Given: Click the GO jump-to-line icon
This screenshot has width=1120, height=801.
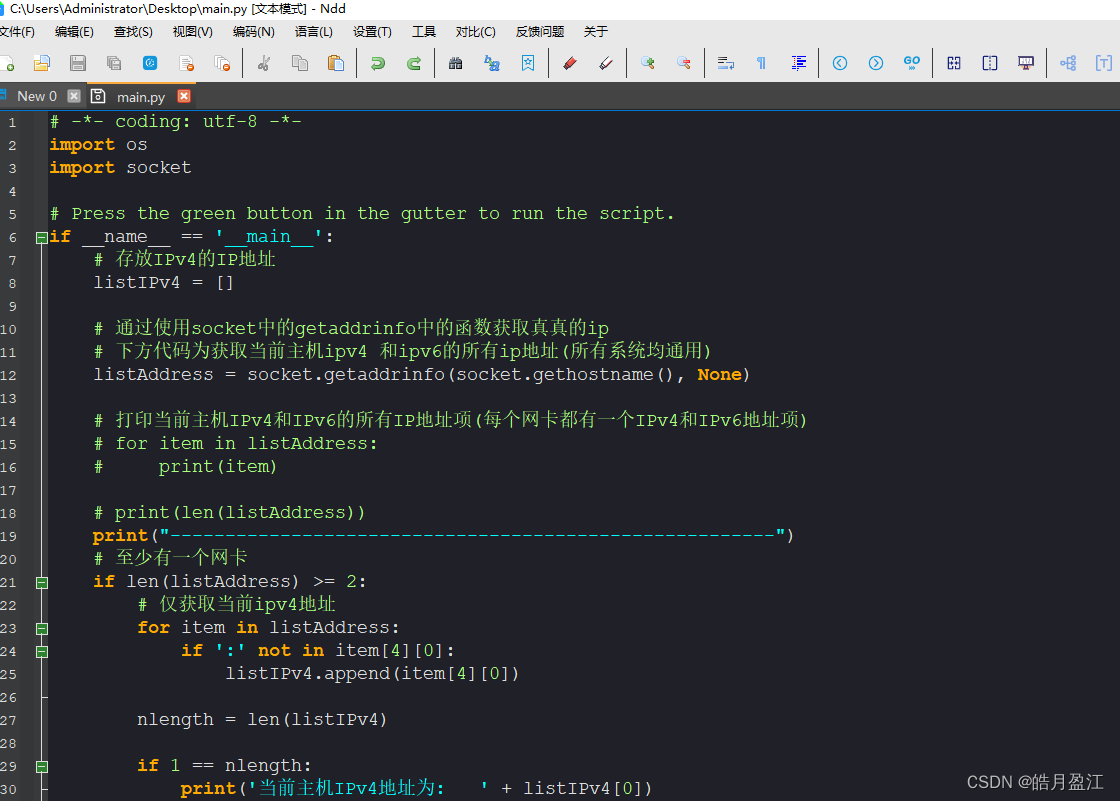Looking at the screenshot, I should click(x=911, y=63).
